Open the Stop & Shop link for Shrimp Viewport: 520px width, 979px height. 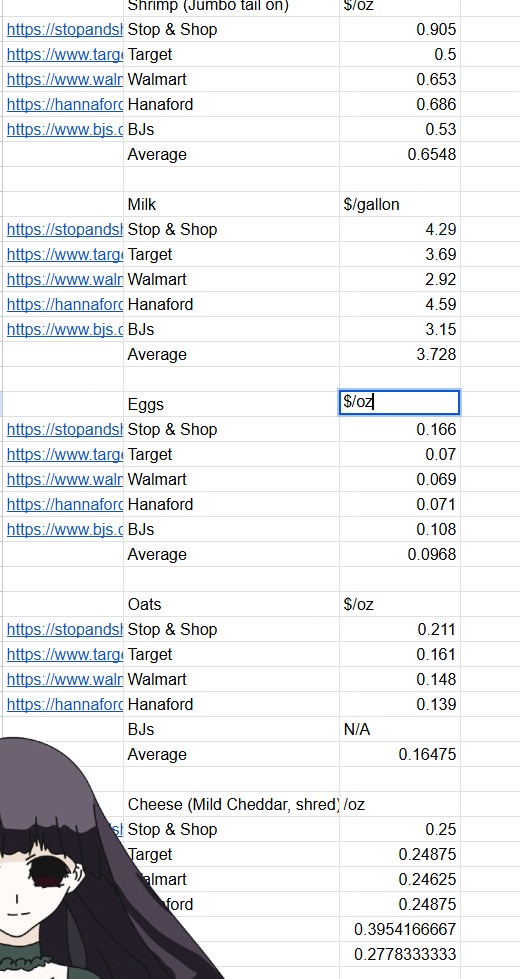click(65, 29)
